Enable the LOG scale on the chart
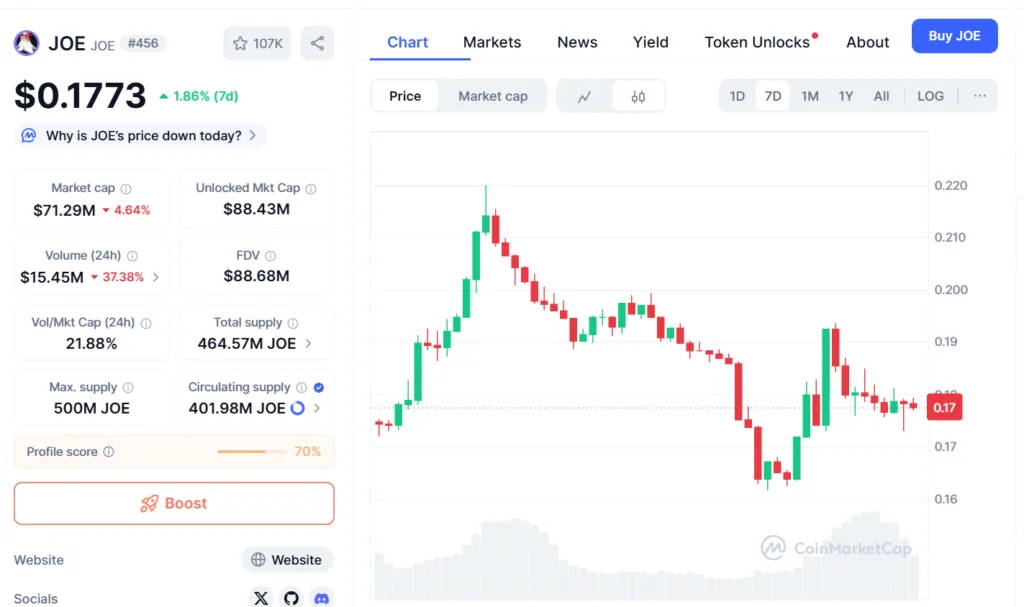 (930, 95)
